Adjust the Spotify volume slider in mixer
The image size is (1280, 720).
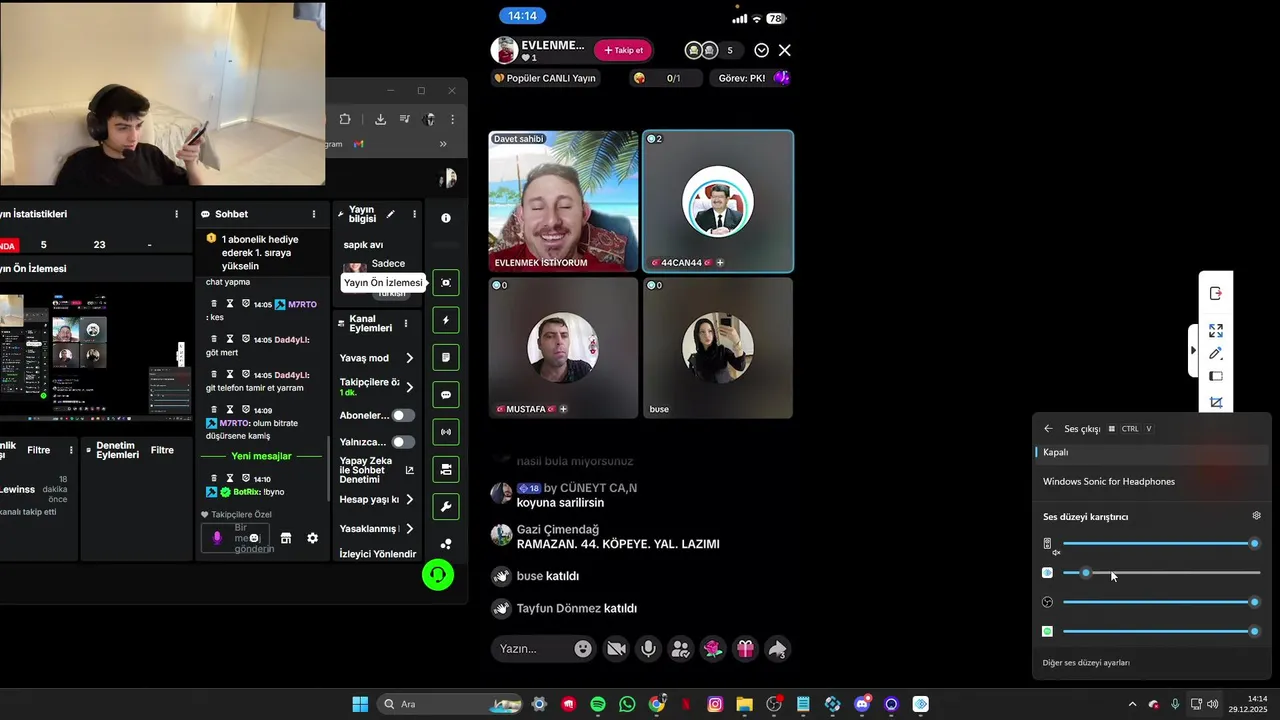coord(1160,631)
